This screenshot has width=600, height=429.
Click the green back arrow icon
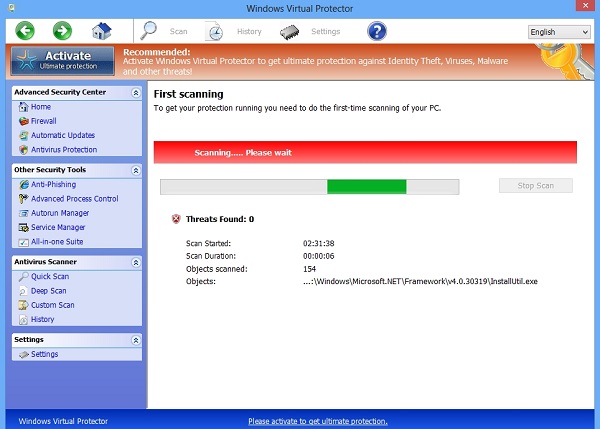[x=25, y=31]
